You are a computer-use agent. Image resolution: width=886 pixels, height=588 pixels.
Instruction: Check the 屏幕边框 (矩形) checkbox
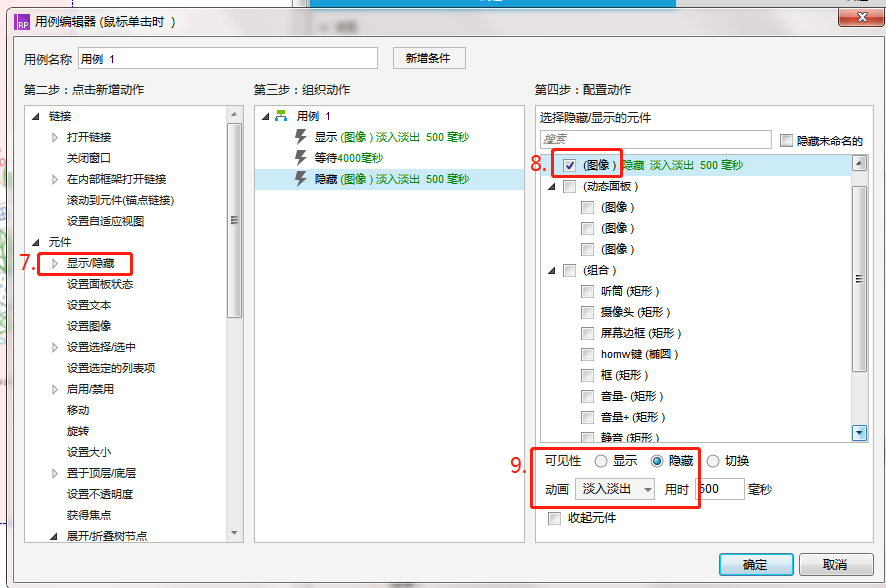coord(588,333)
